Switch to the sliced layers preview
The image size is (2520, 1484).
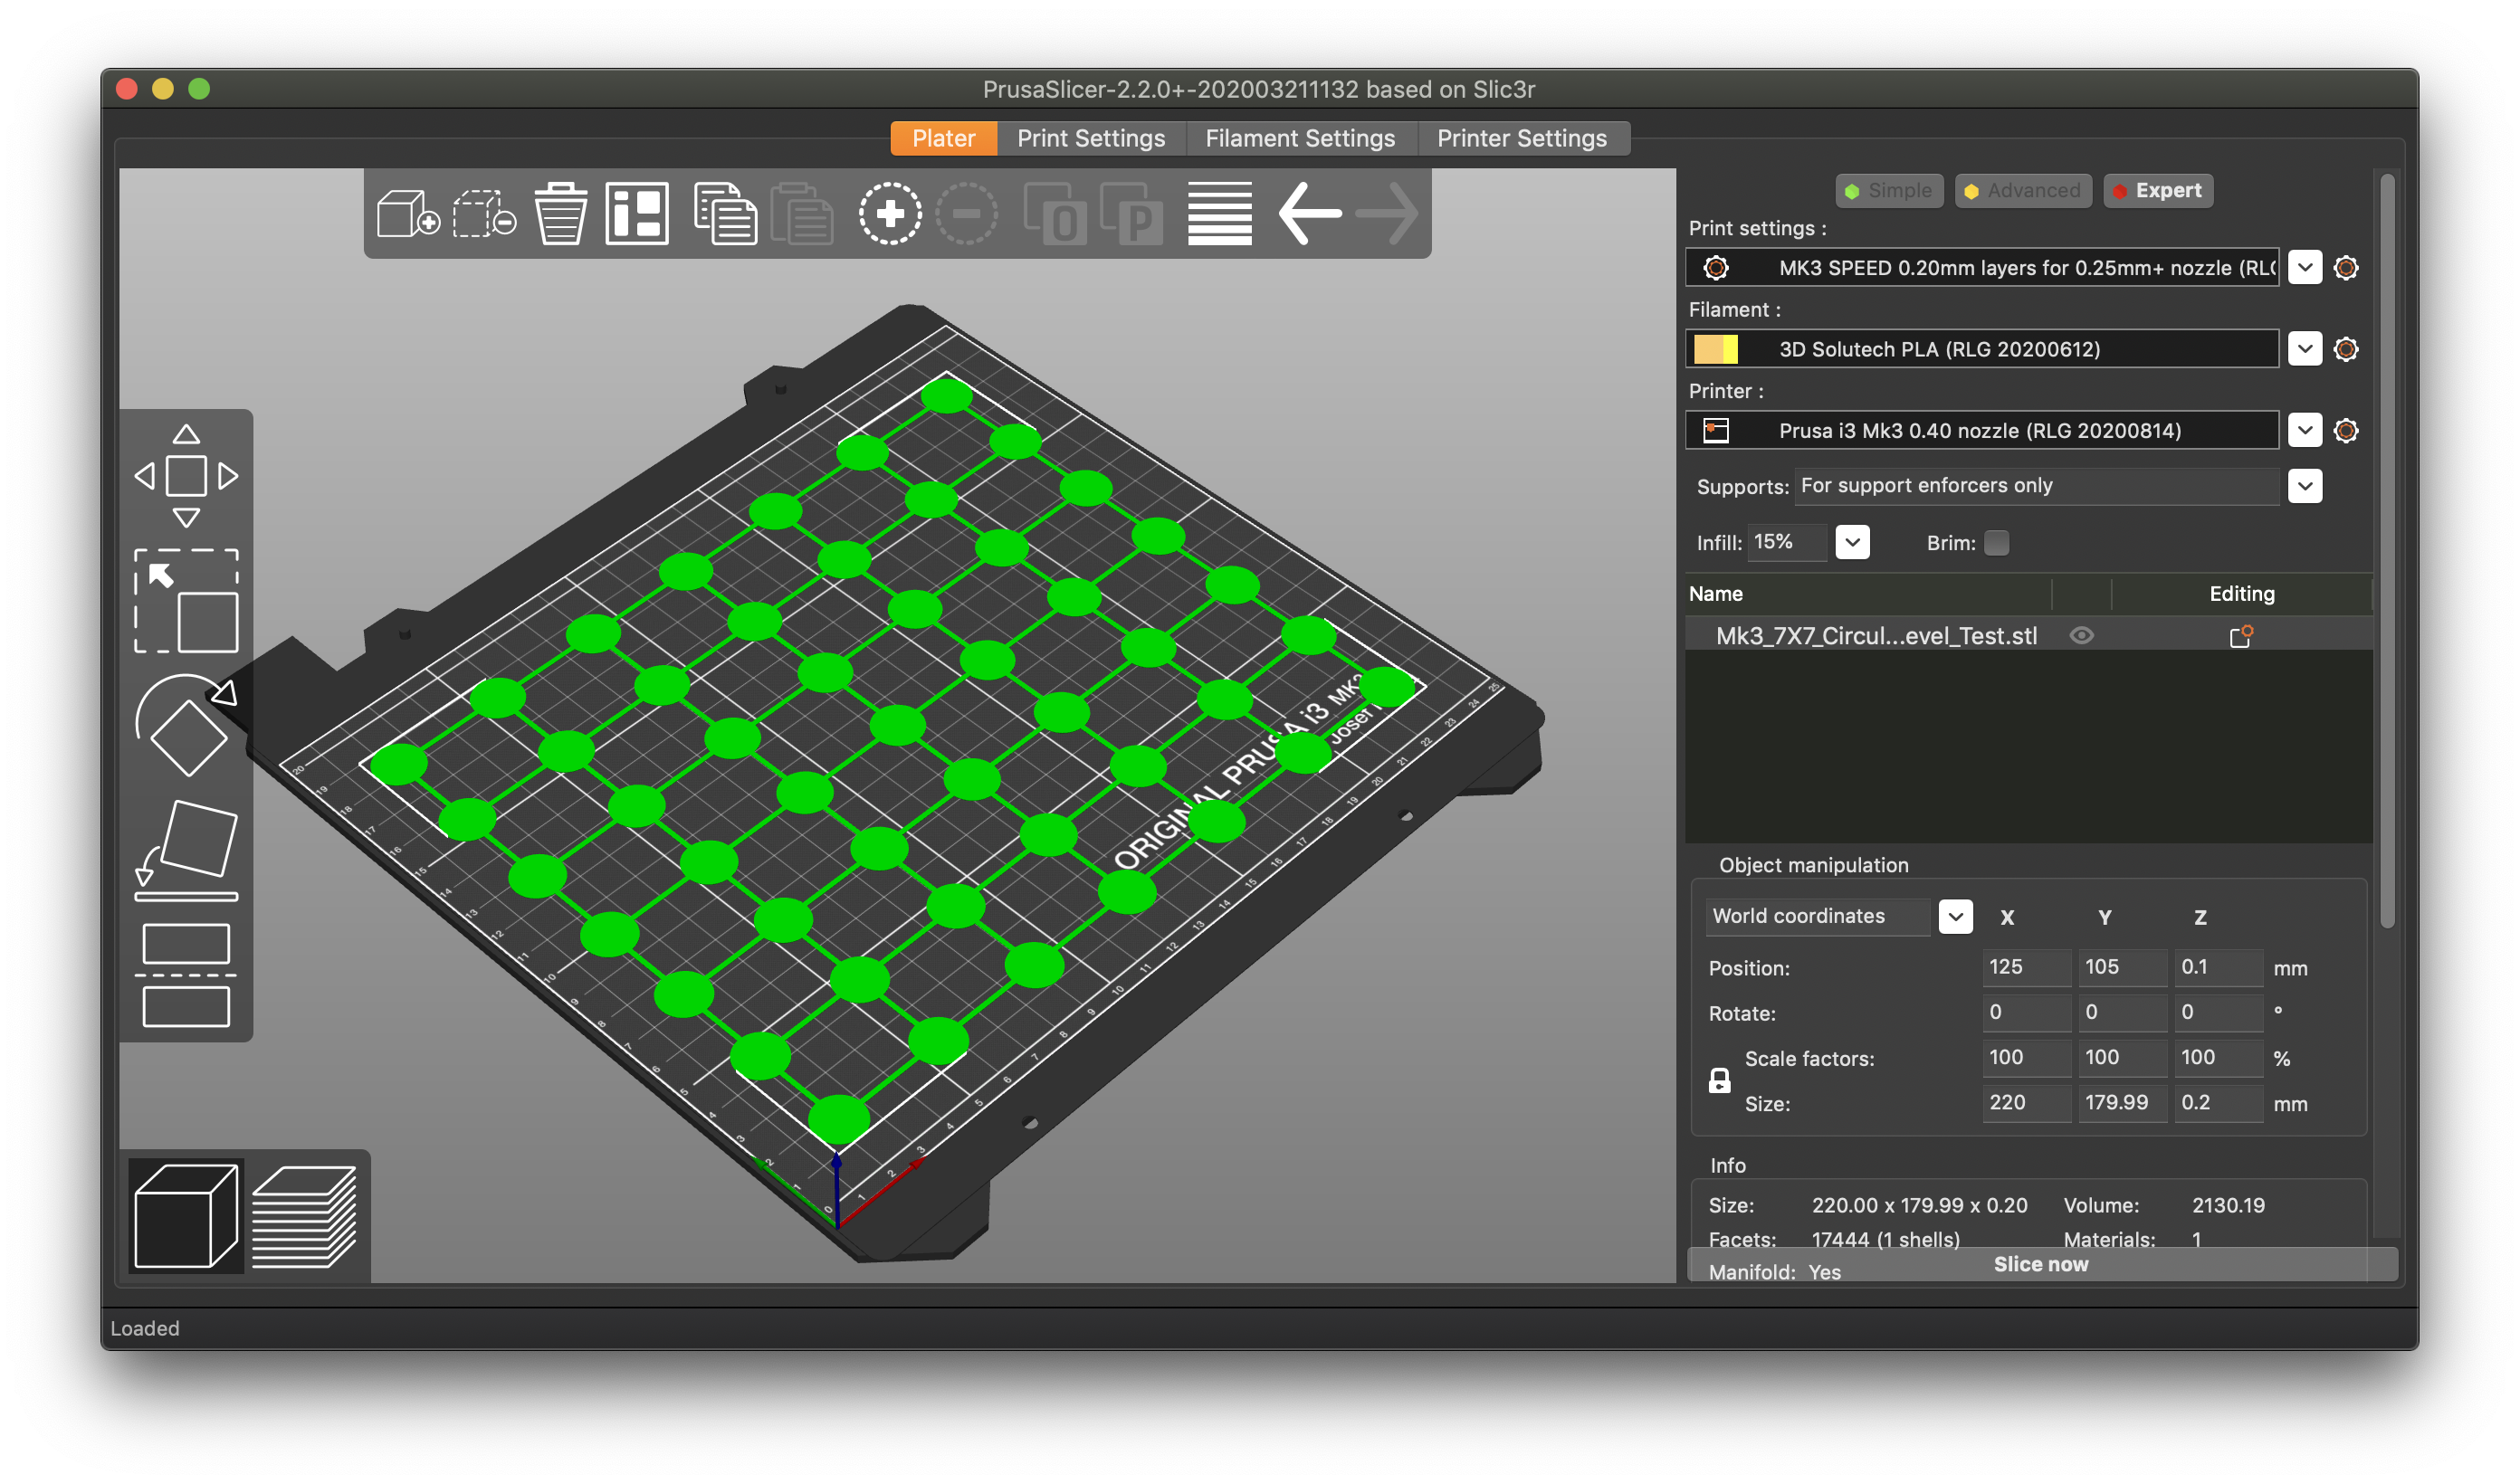(x=304, y=1216)
